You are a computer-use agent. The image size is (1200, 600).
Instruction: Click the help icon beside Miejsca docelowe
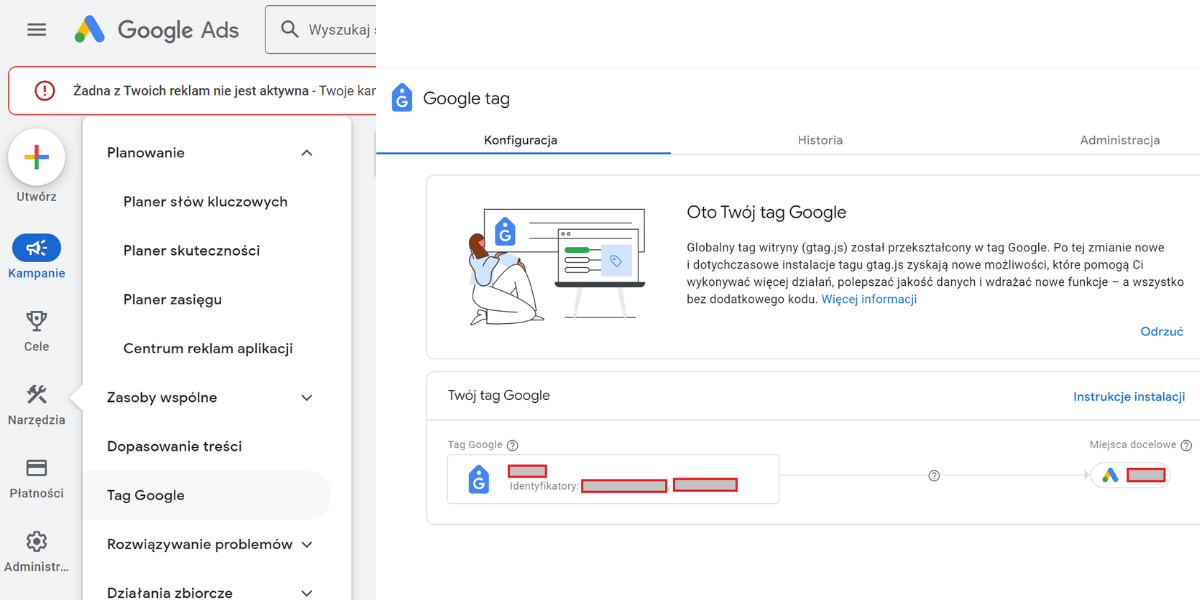click(1186, 445)
